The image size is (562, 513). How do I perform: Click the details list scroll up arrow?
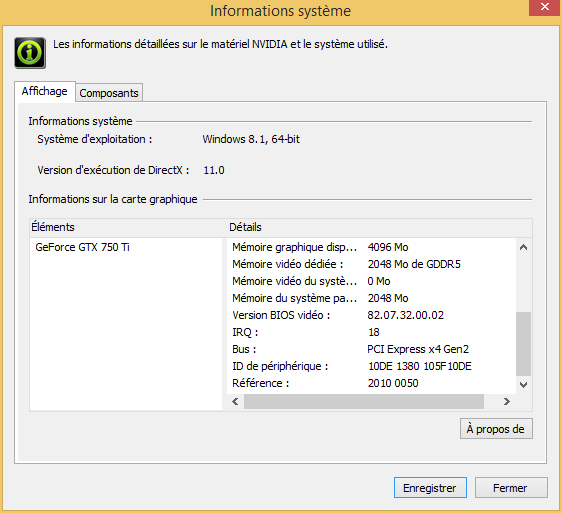point(523,247)
